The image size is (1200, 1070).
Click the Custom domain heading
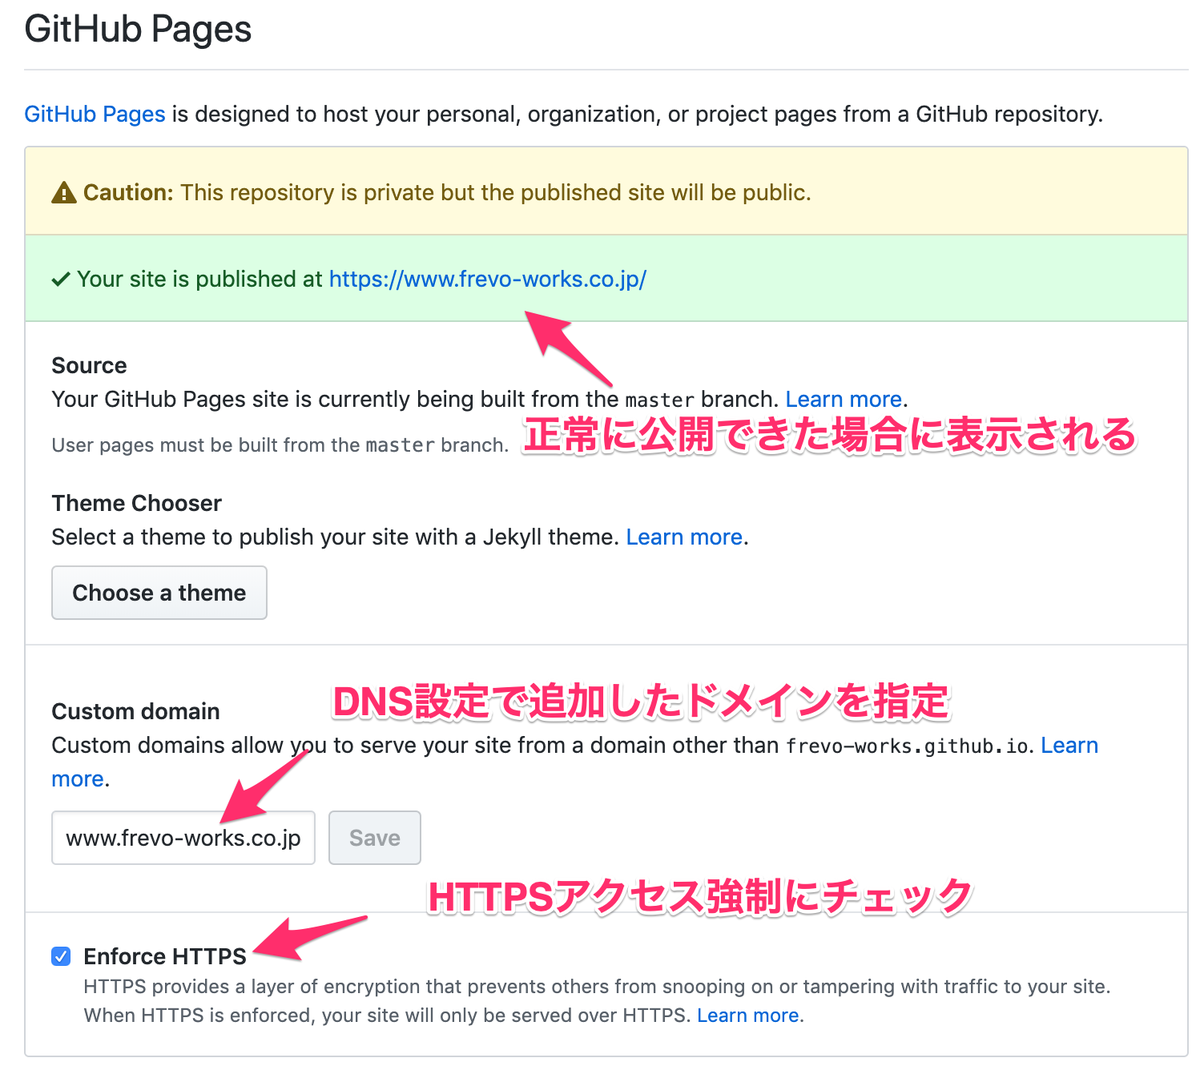pos(136,711)
